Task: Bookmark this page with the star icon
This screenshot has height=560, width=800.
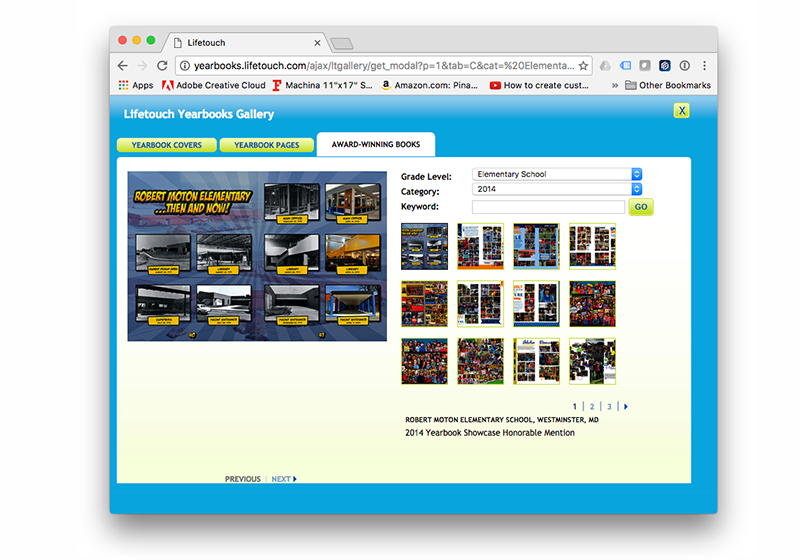Action: [x=583, y=66]
